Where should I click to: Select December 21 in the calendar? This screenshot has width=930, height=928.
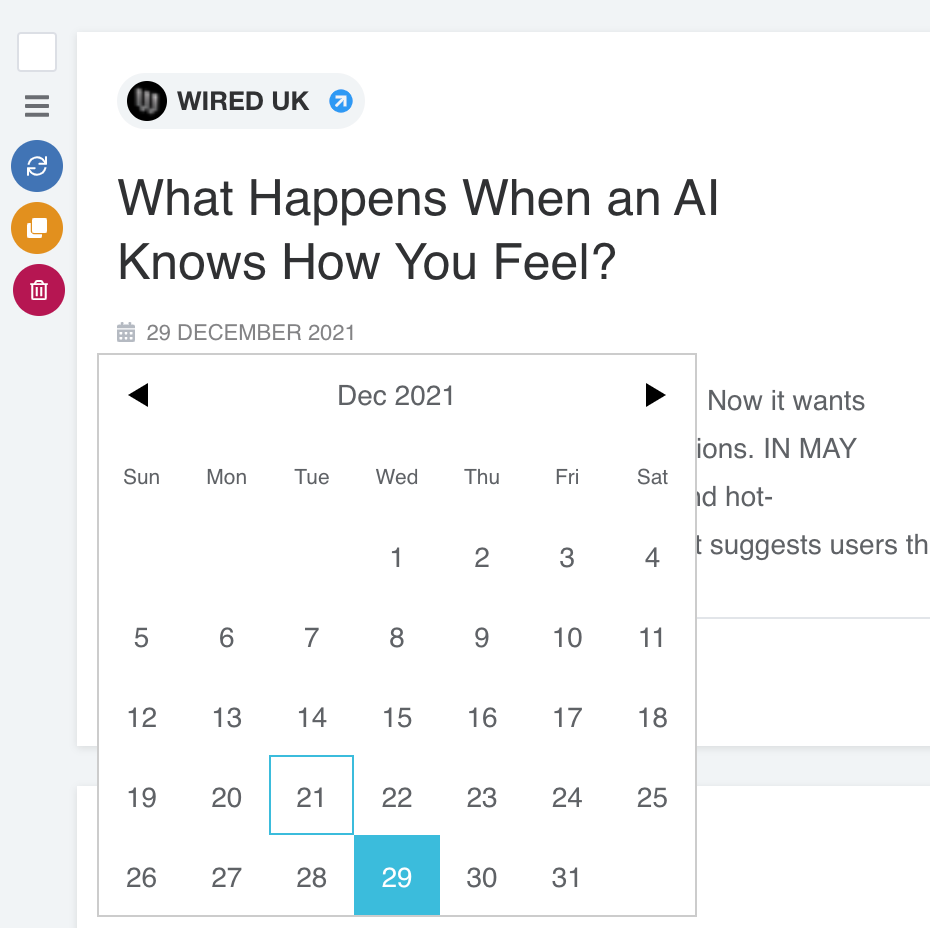(x=312, y=796)
